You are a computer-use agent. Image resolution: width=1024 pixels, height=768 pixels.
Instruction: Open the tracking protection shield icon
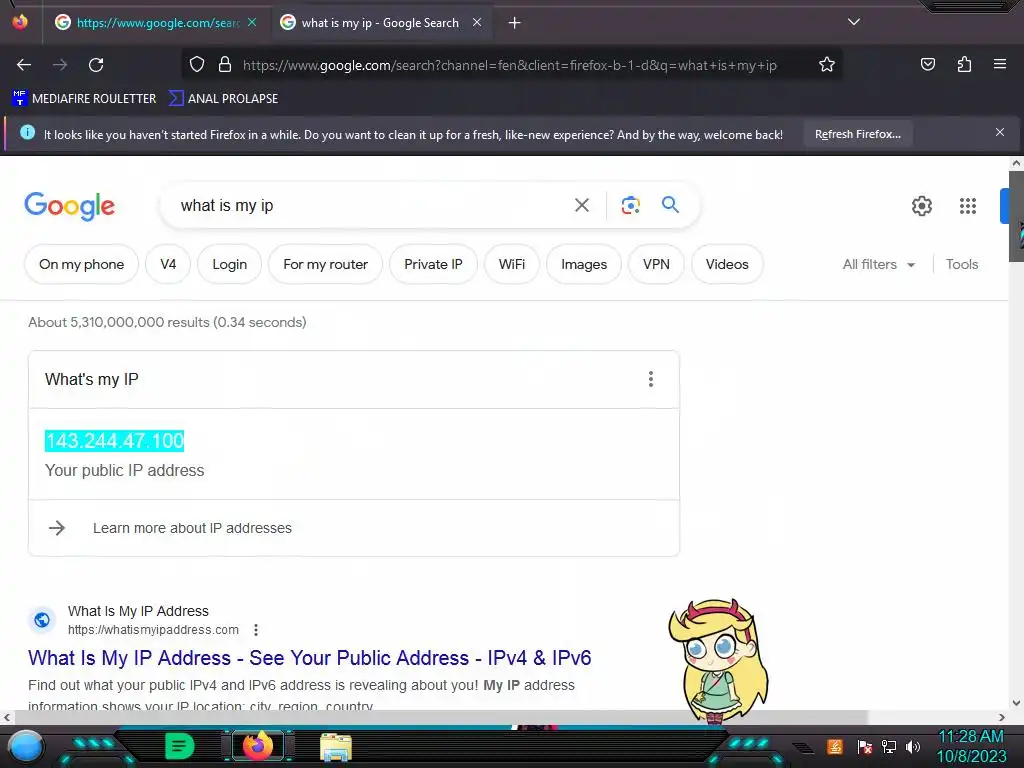point(197,65)
